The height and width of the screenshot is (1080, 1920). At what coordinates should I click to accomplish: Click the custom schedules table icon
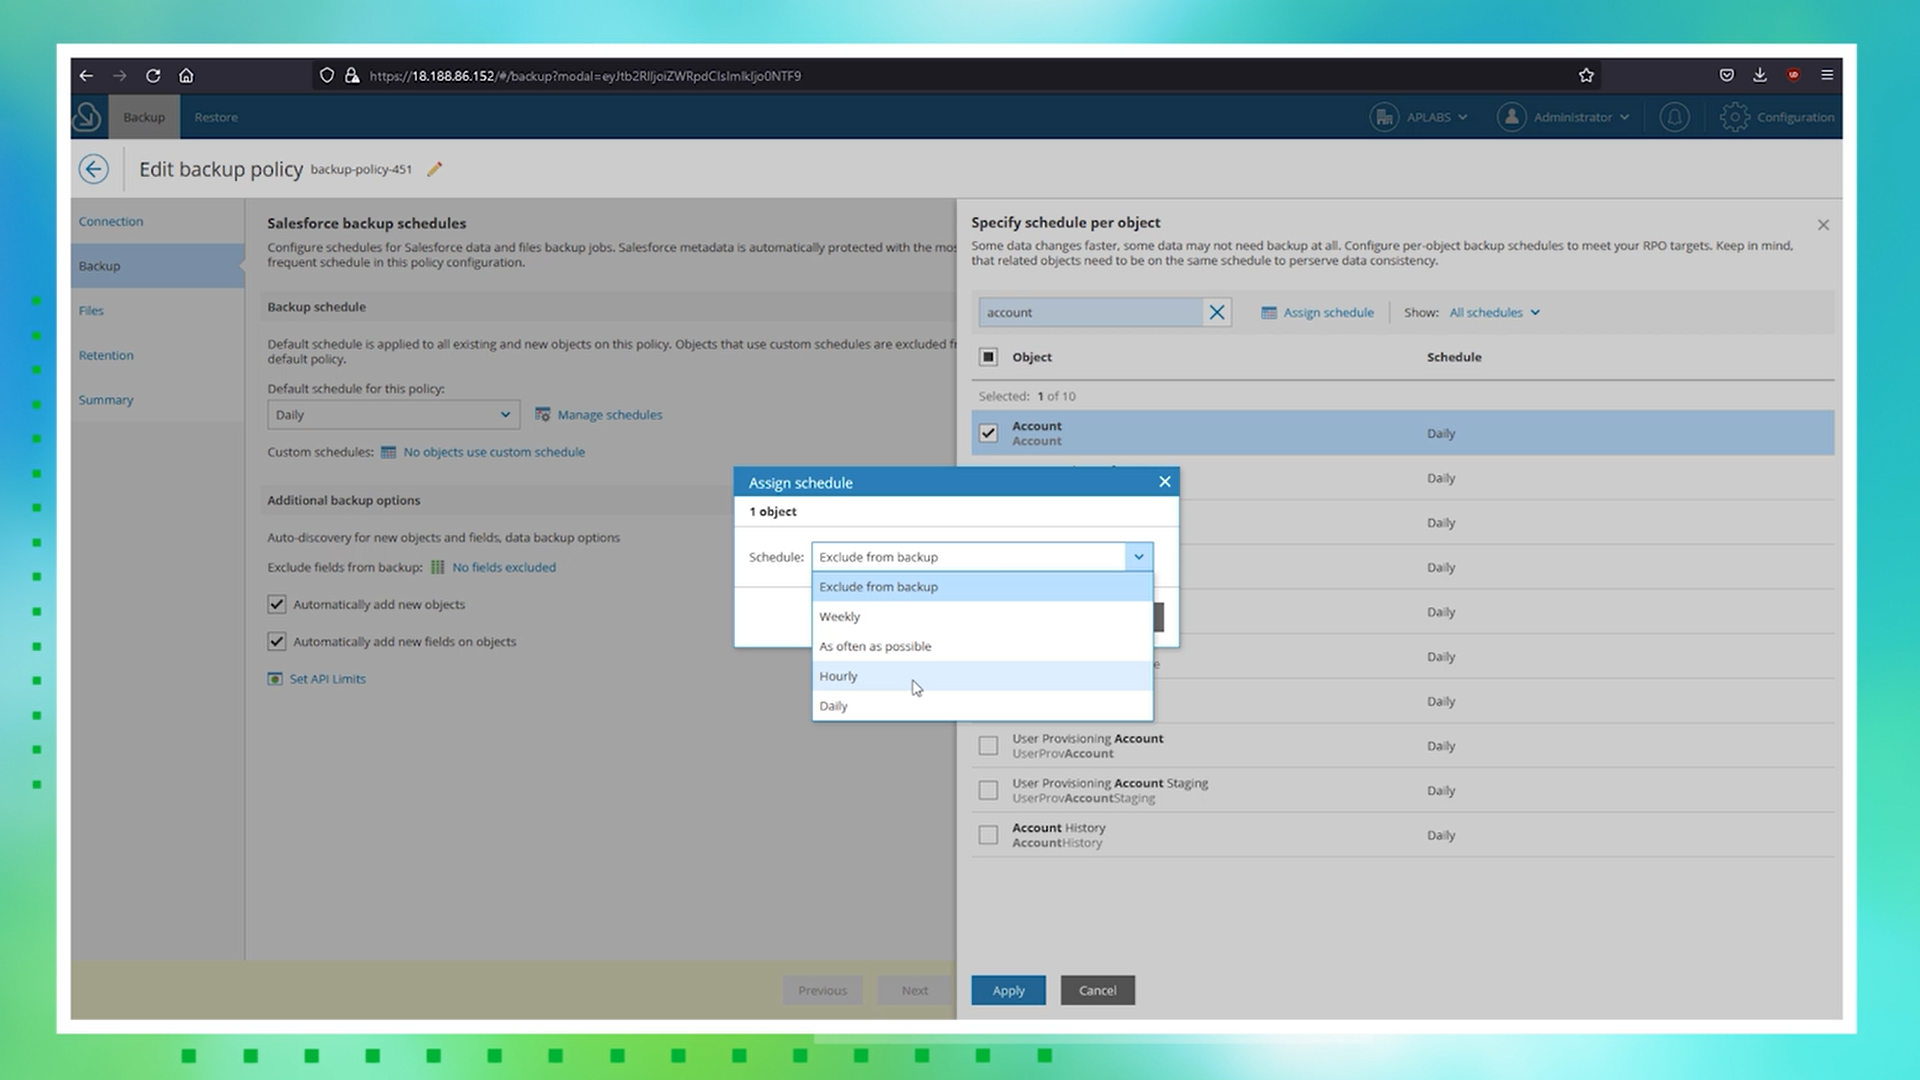(x=388, y=452)
